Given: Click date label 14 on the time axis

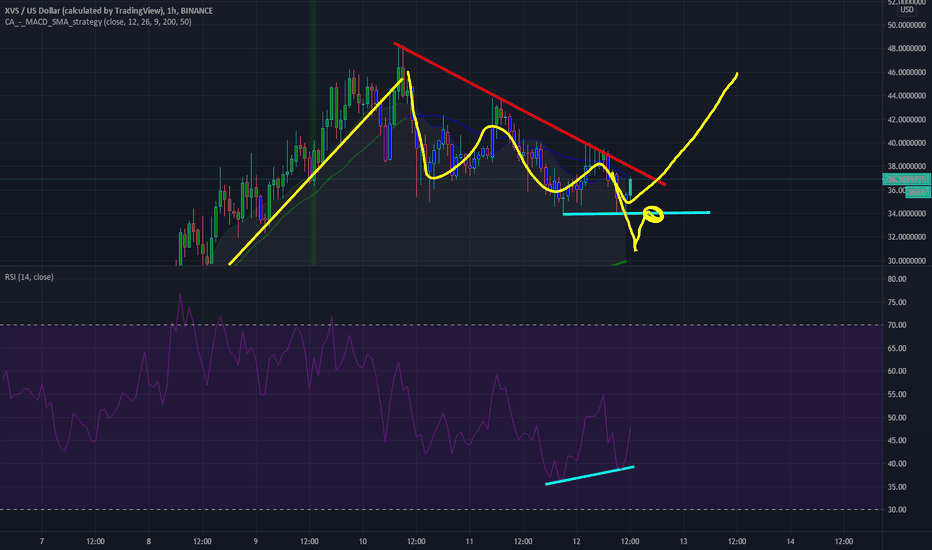Looking at the screenshot, I should coord(791,541).
